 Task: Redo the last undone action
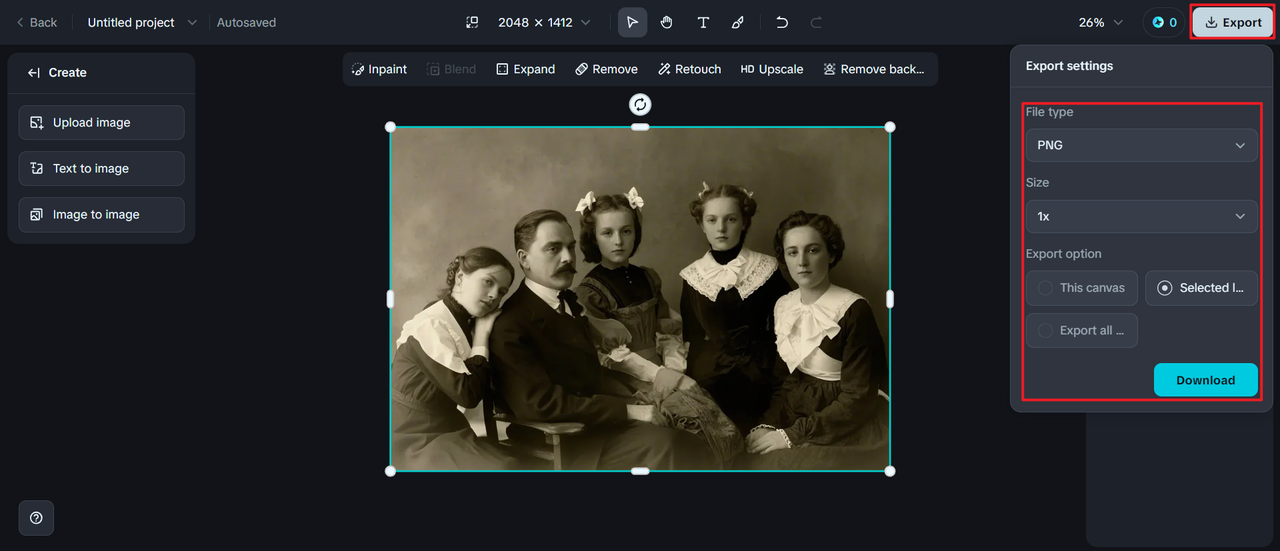pos(816,22)
